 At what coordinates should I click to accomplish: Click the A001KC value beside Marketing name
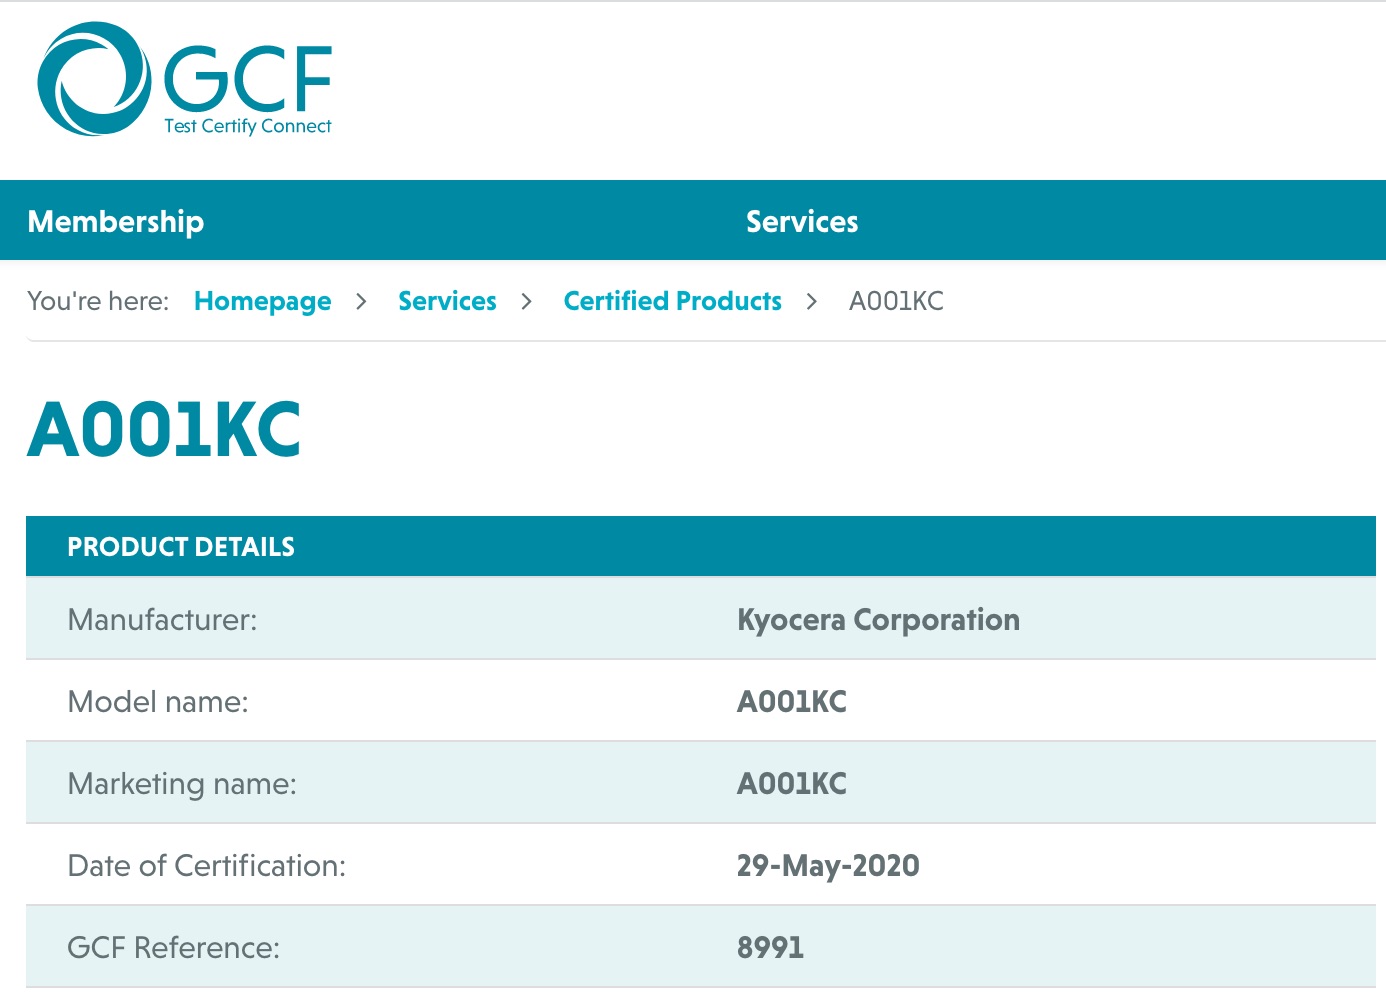pos(791,784)
